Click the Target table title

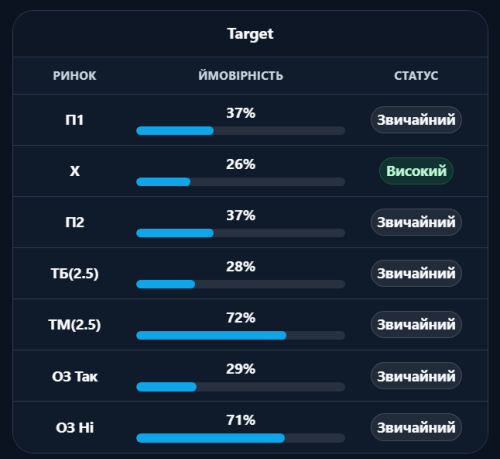pyautogui.click(x=250, y=34)
